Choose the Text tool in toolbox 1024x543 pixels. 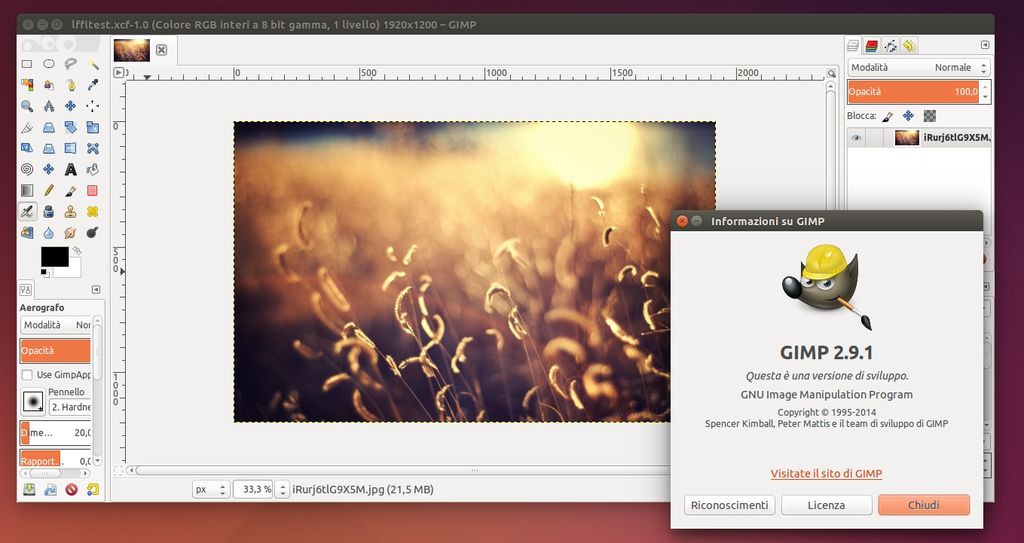point(71,169)
